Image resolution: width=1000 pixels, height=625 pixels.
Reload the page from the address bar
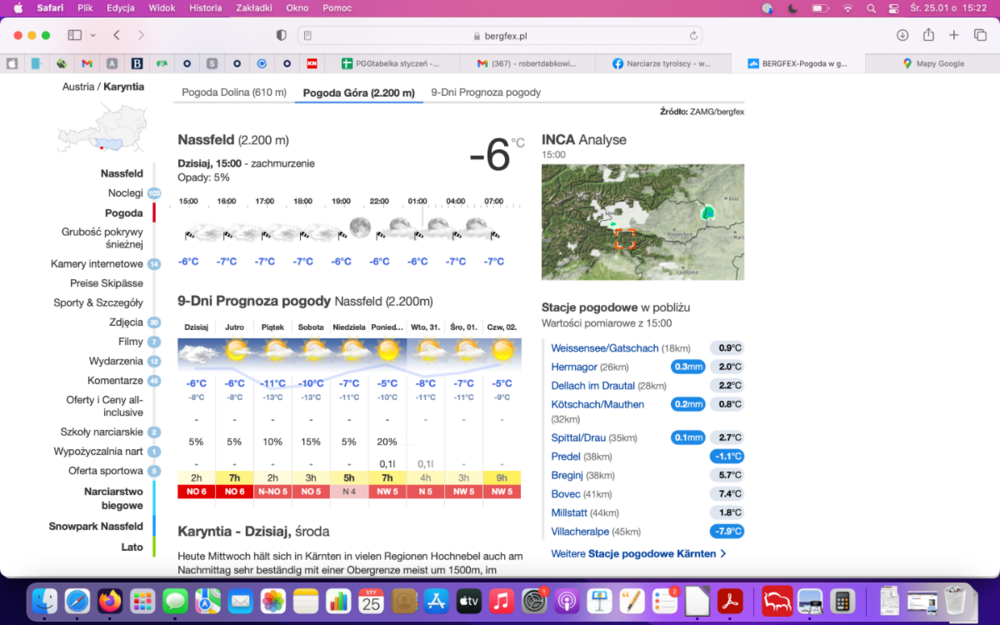pos(693,35)
